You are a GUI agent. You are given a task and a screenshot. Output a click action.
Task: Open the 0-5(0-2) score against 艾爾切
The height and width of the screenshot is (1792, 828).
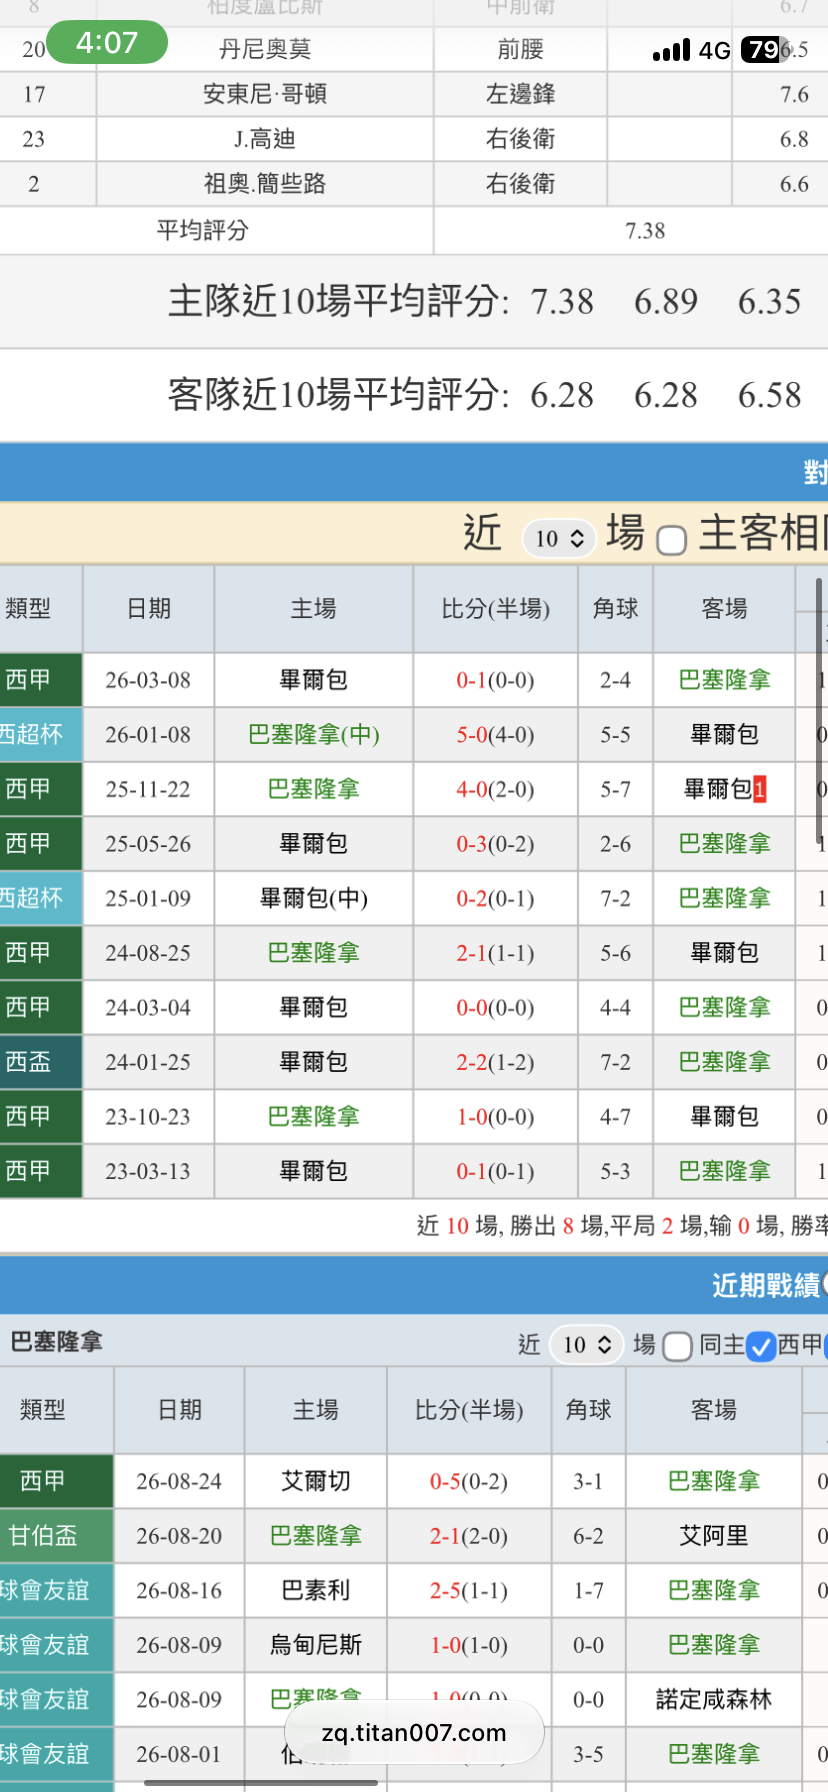469,1481
